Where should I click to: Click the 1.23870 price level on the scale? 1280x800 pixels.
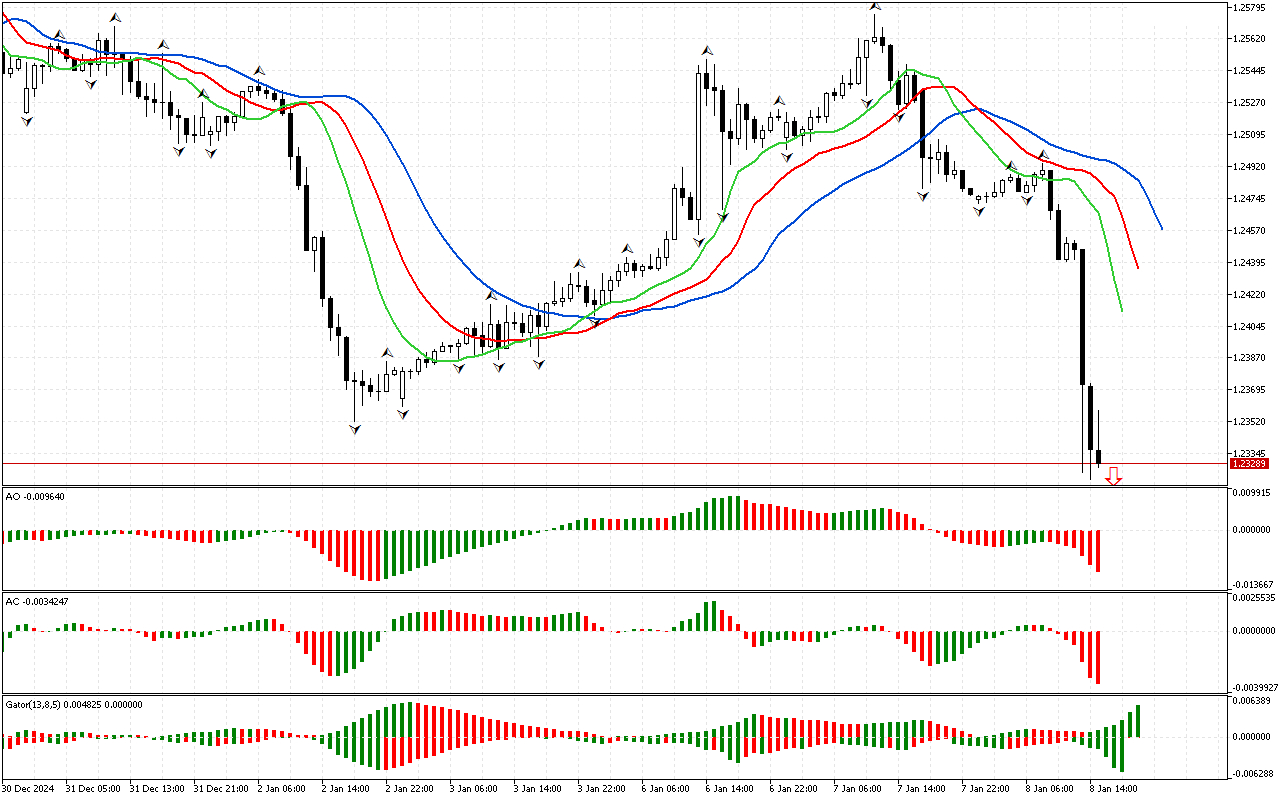click(x=1251, y=358)
